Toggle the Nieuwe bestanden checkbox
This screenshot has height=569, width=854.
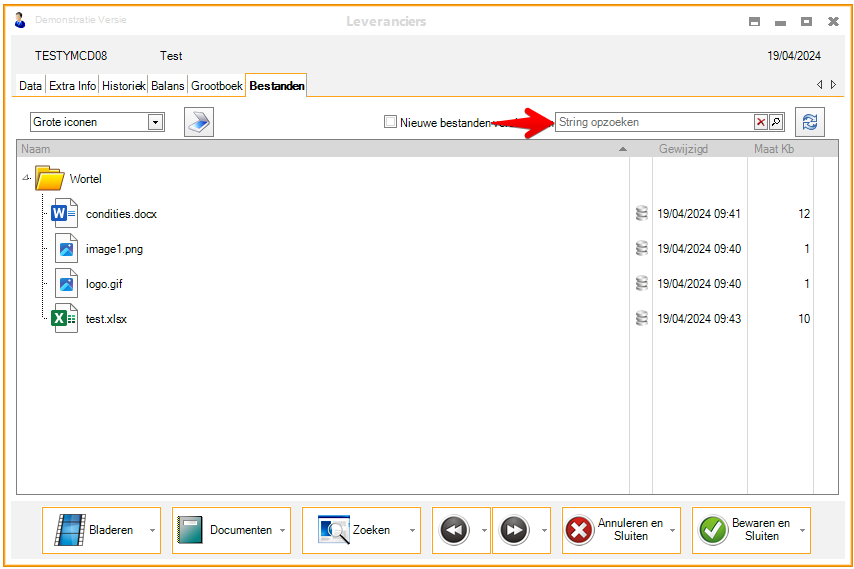click(x=391, y=122)
